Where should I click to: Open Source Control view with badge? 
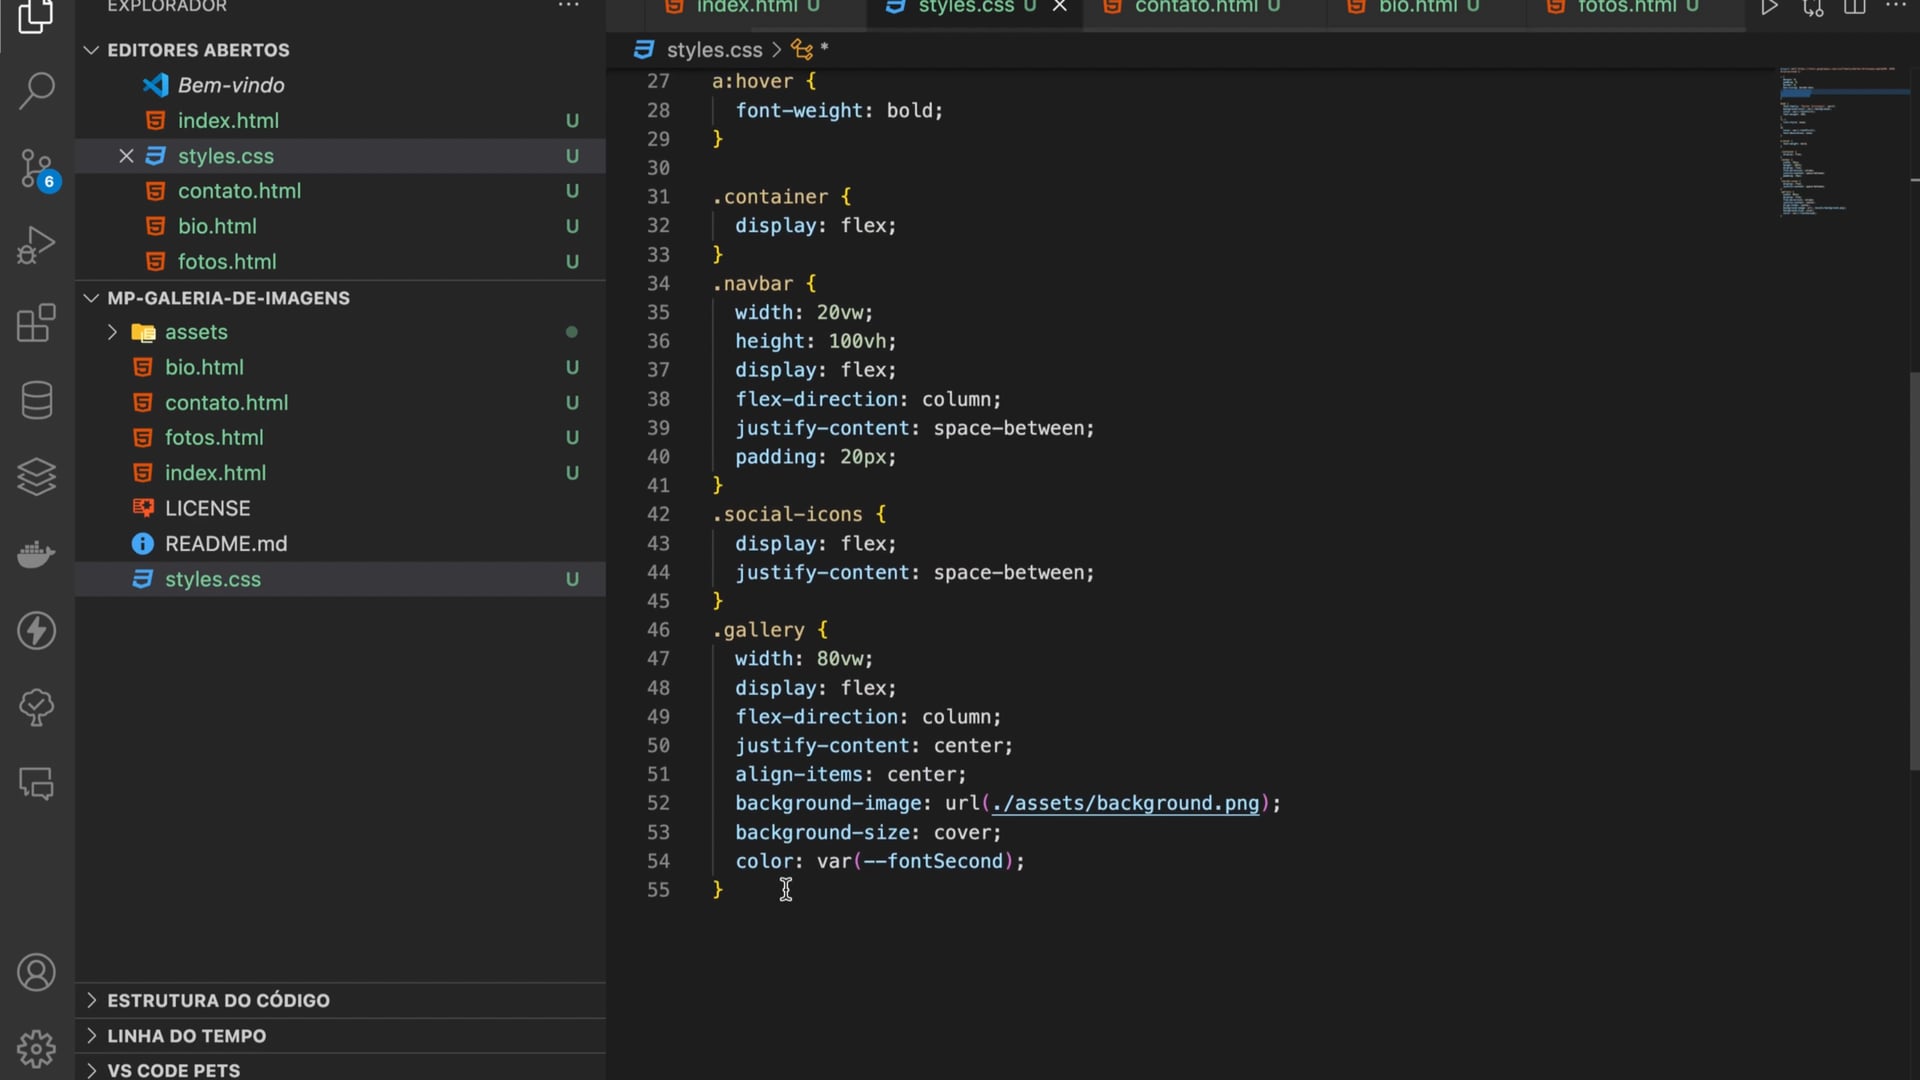[37, 168]
